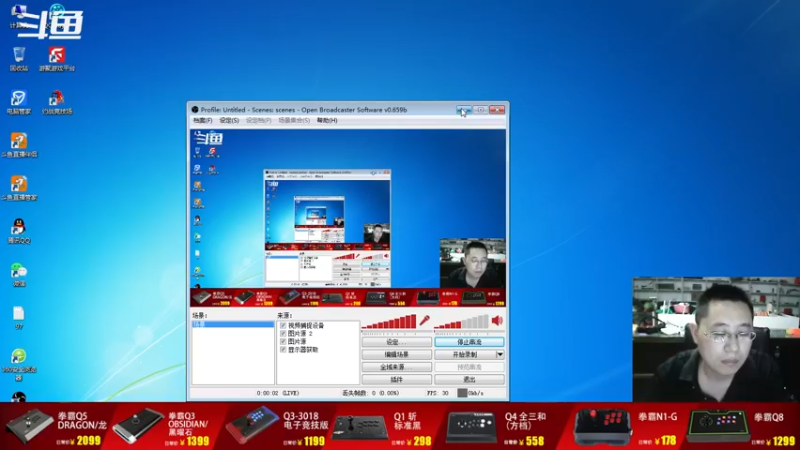
Task: Click 开始录制 to start recording
Action: (x=465, y=354)
